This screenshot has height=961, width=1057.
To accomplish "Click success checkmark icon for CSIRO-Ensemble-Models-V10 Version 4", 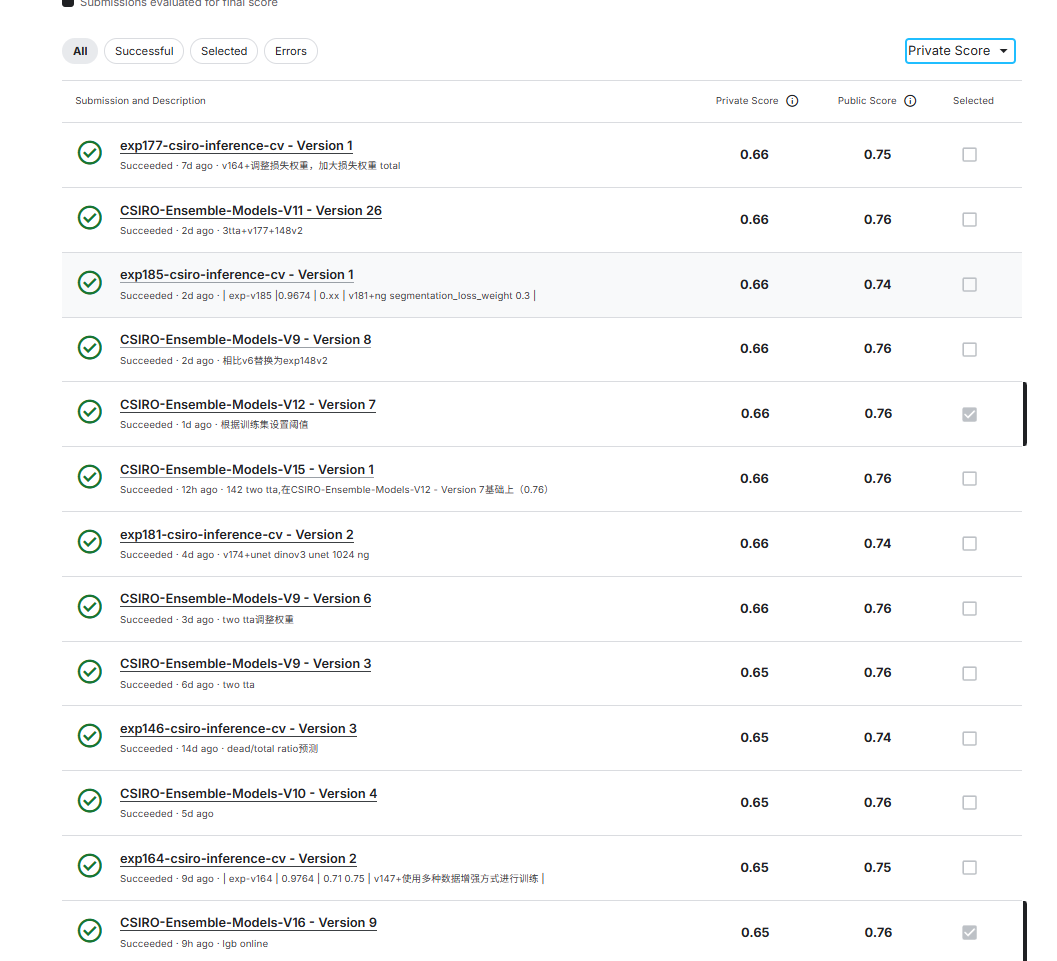I will [x=90, y=801].
